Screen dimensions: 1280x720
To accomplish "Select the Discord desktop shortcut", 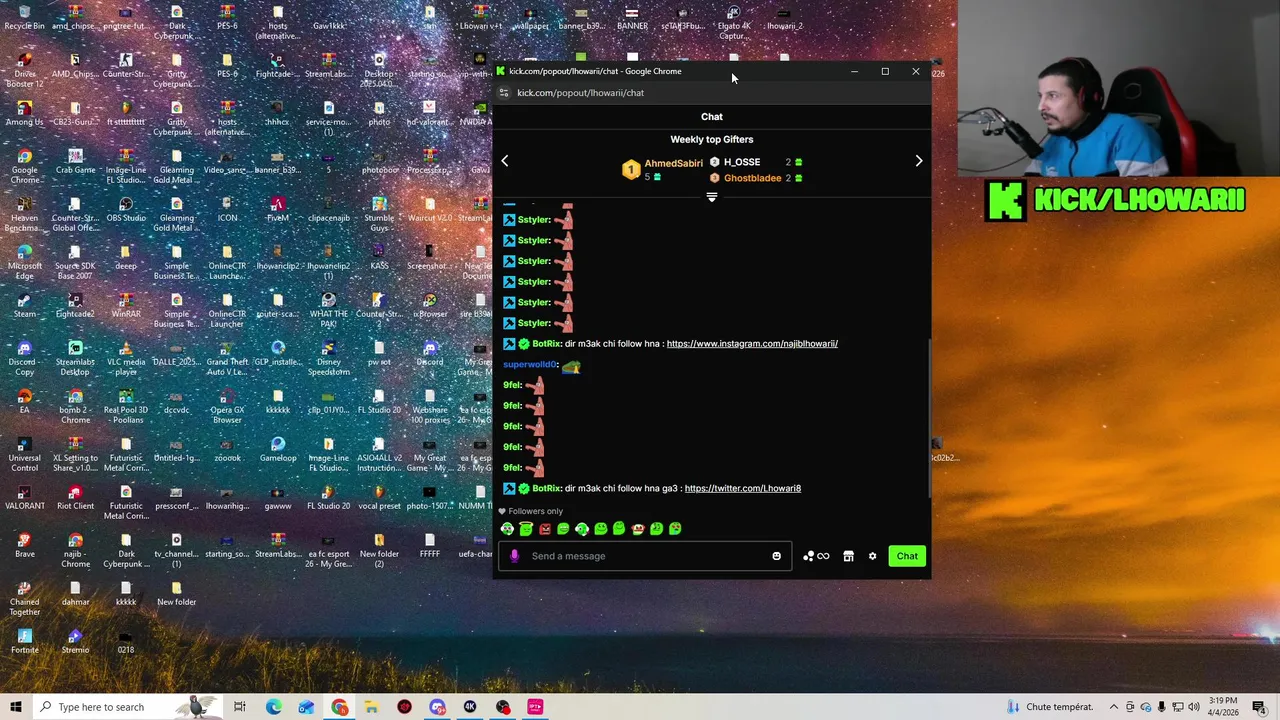I will [x=430, y=354].
